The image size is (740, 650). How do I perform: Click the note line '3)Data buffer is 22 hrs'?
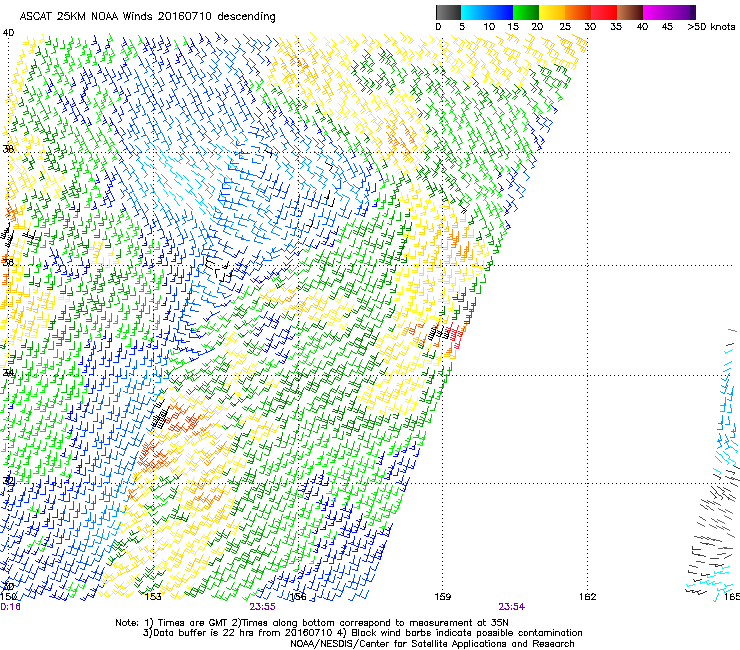point(362,633)
